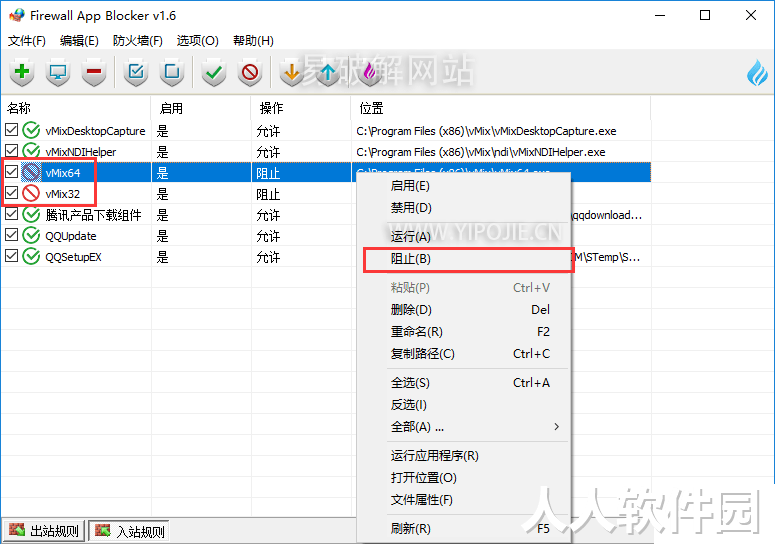The image size is (775, 544).
Task: Sort by the 启用 column header
Action: pos(201,108)
